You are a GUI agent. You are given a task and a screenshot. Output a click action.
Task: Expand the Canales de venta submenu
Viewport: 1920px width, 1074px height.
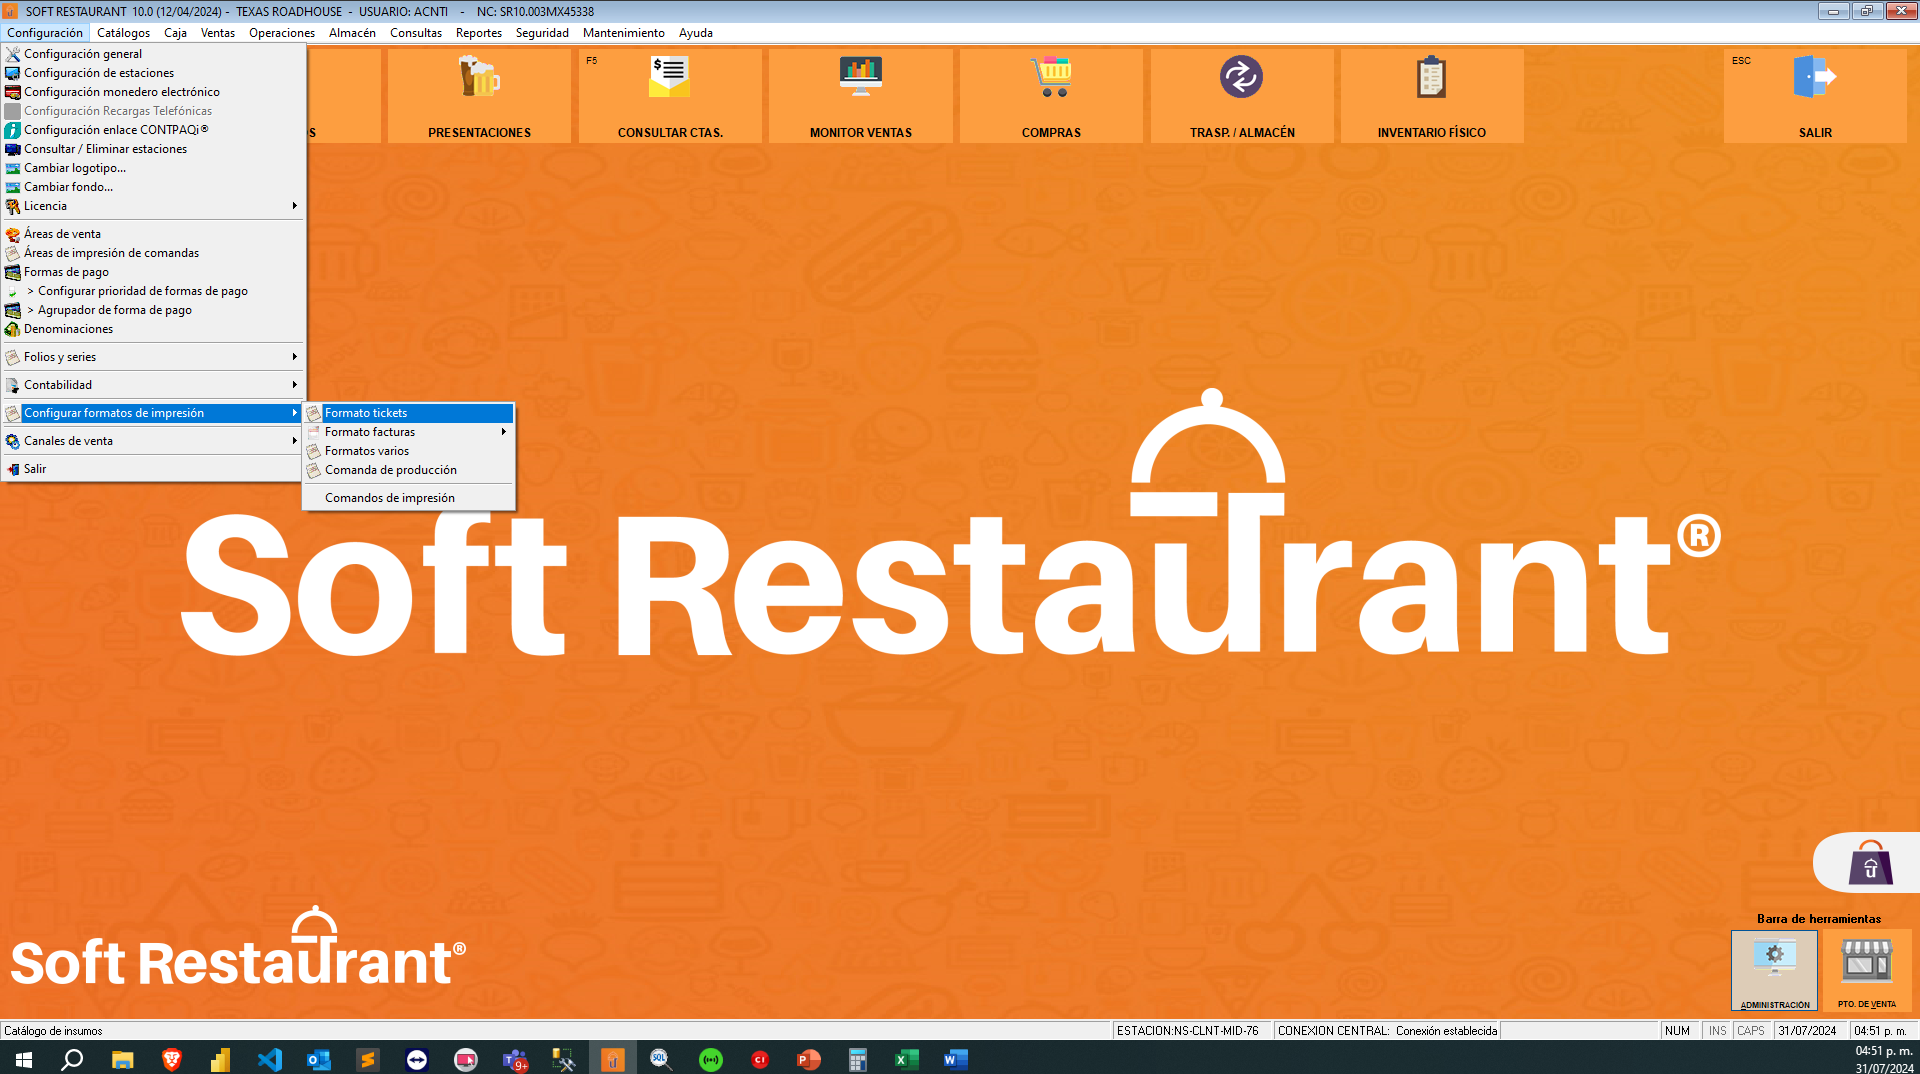pos(152,441)
